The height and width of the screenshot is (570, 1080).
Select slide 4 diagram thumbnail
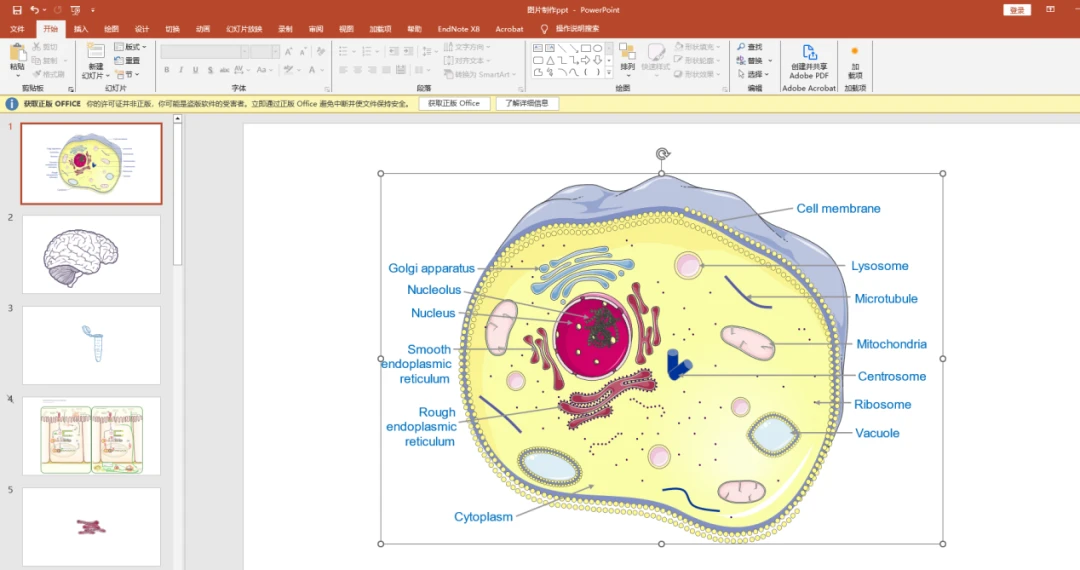(91, 436)
